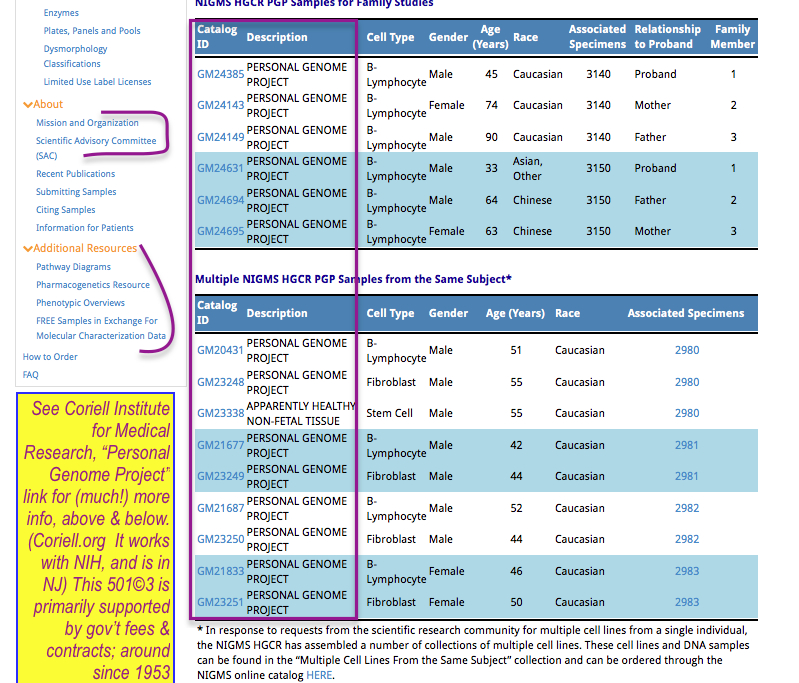
Task: Open catalog ID GM21833 link
Action: tap(220, 571)
